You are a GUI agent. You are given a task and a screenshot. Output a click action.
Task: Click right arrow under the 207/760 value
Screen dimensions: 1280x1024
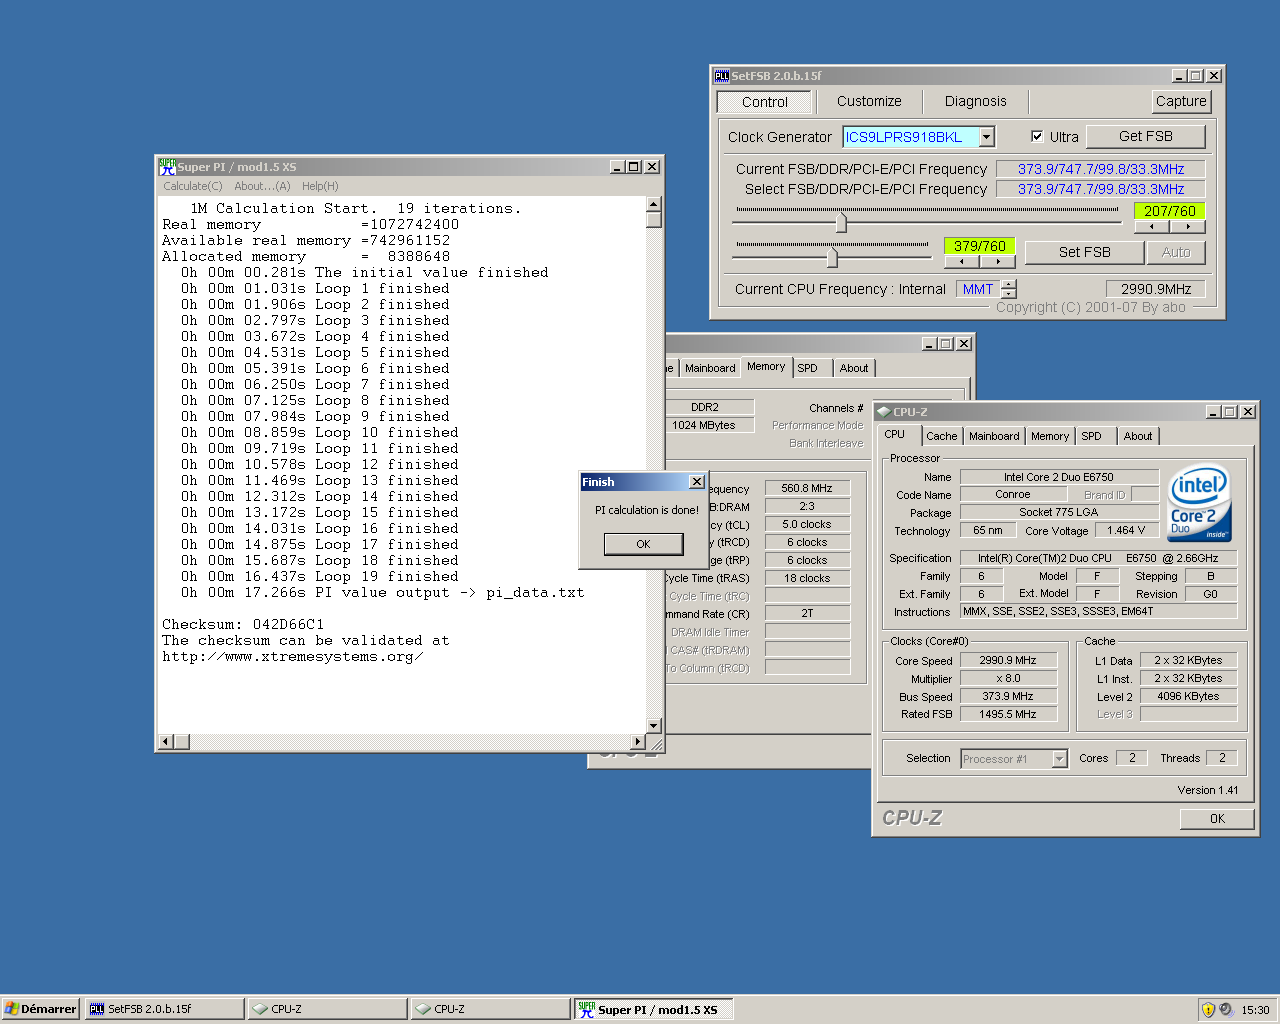[x=1188, y=227]
